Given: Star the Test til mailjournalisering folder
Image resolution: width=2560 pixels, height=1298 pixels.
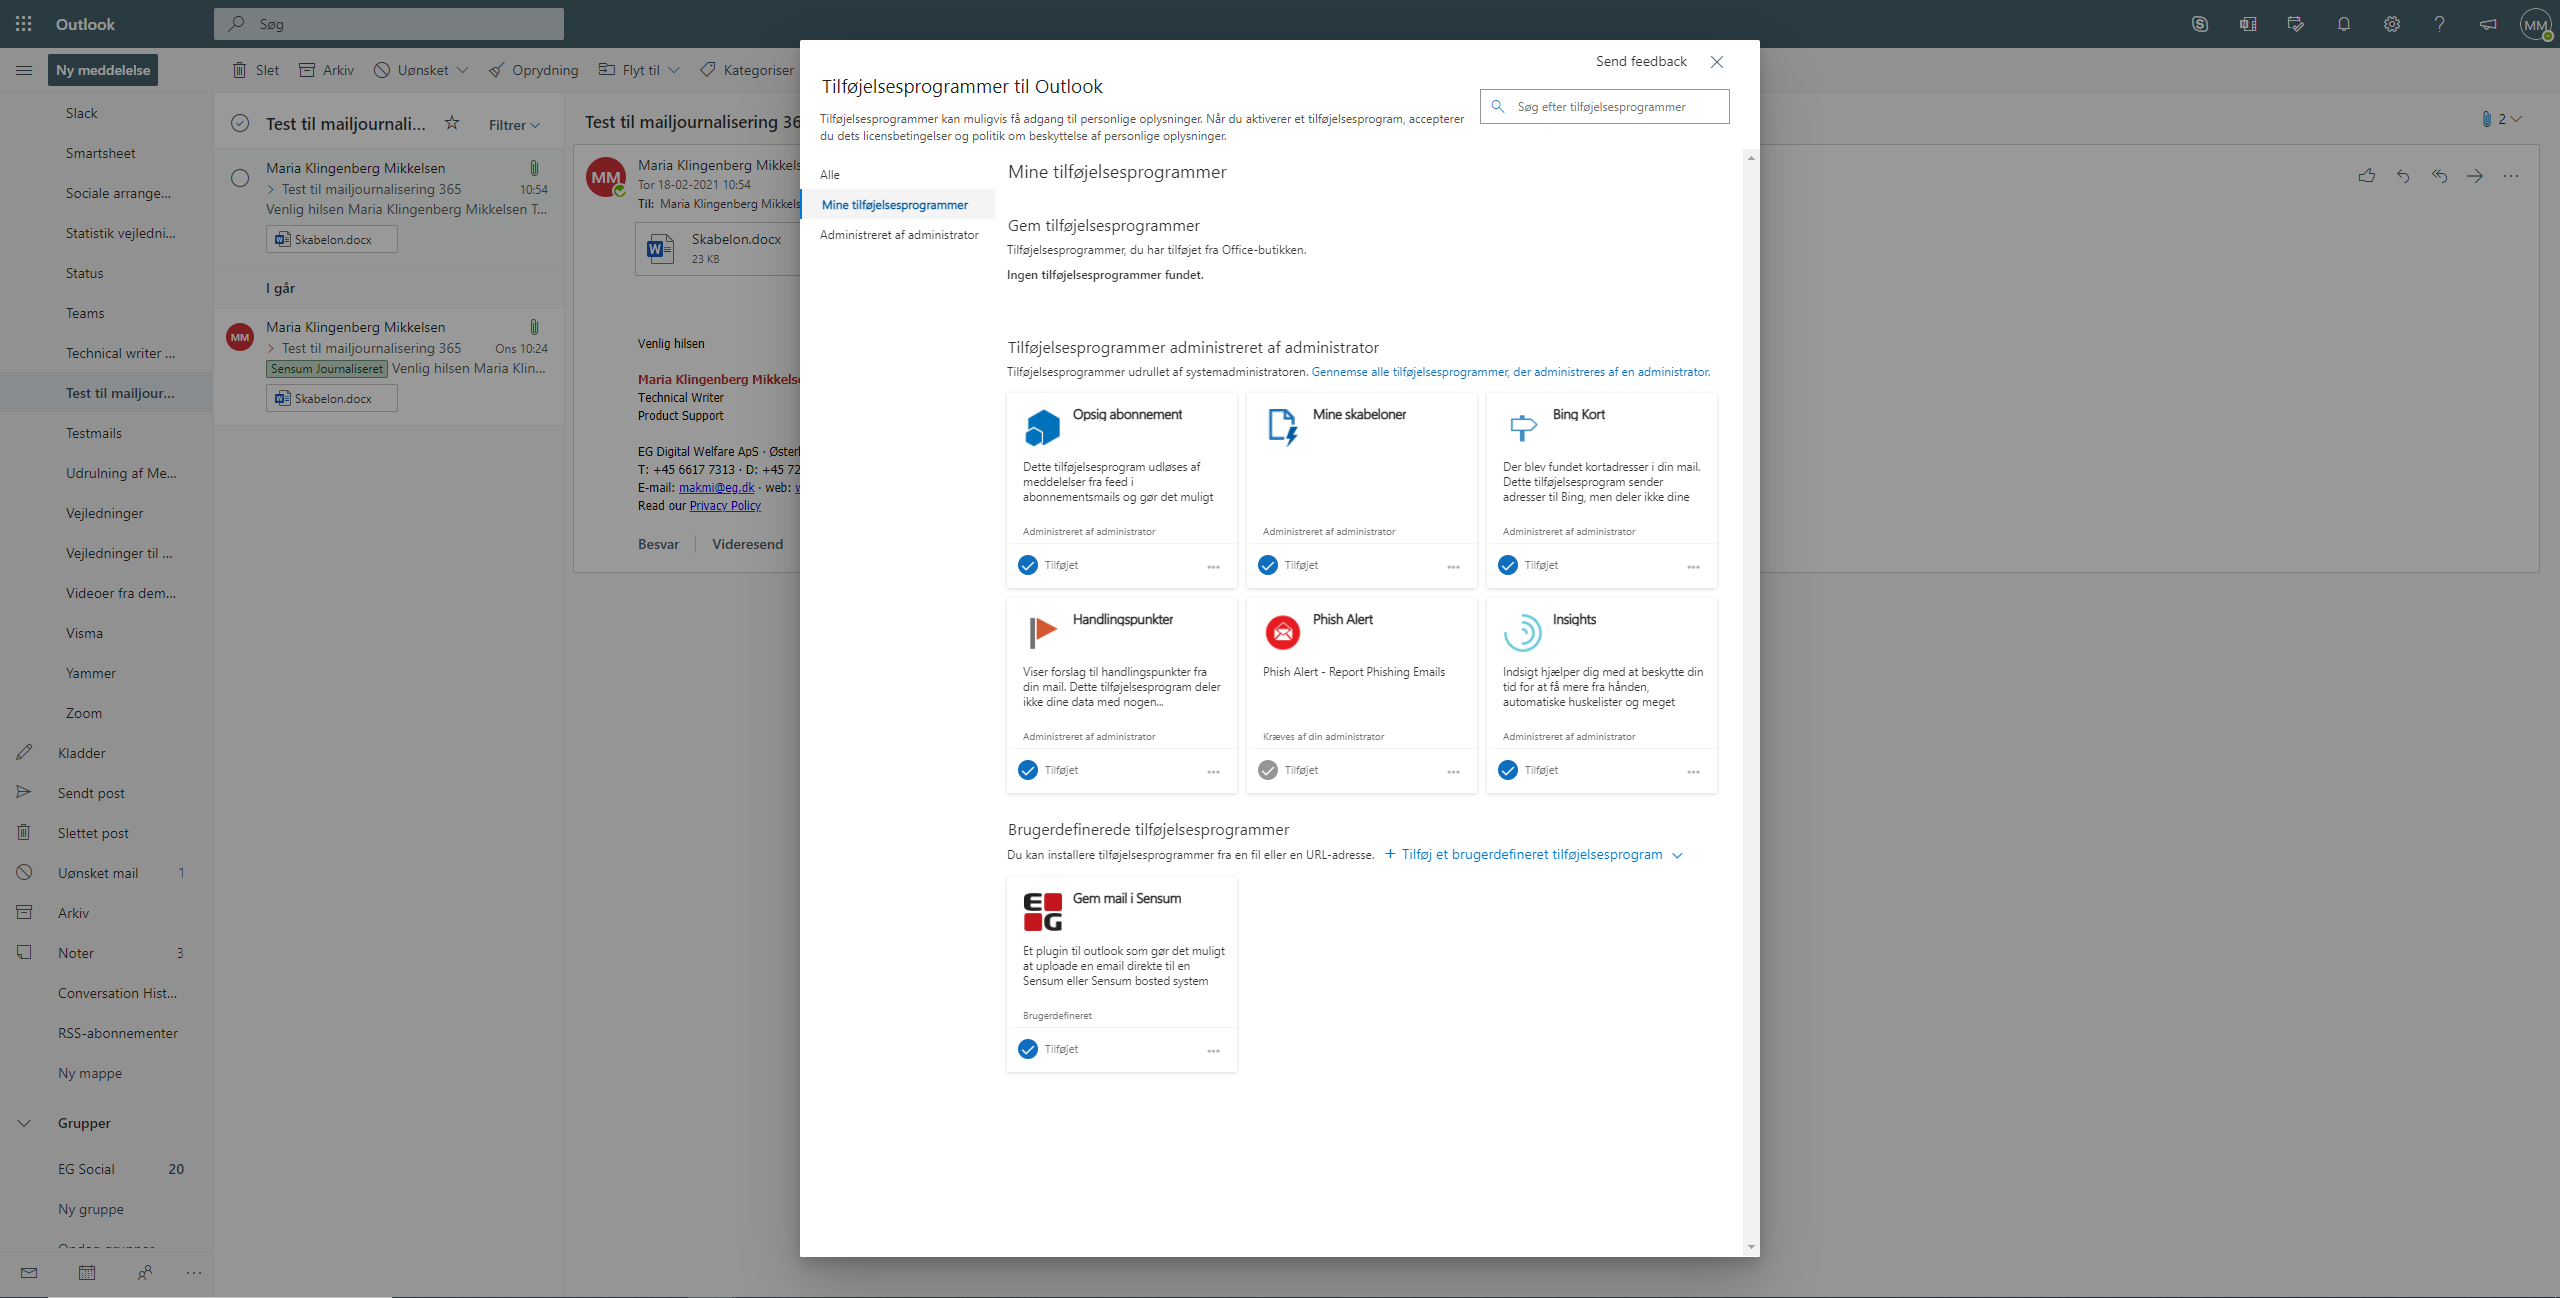Looking at the screenshot, I should point(452,123).
